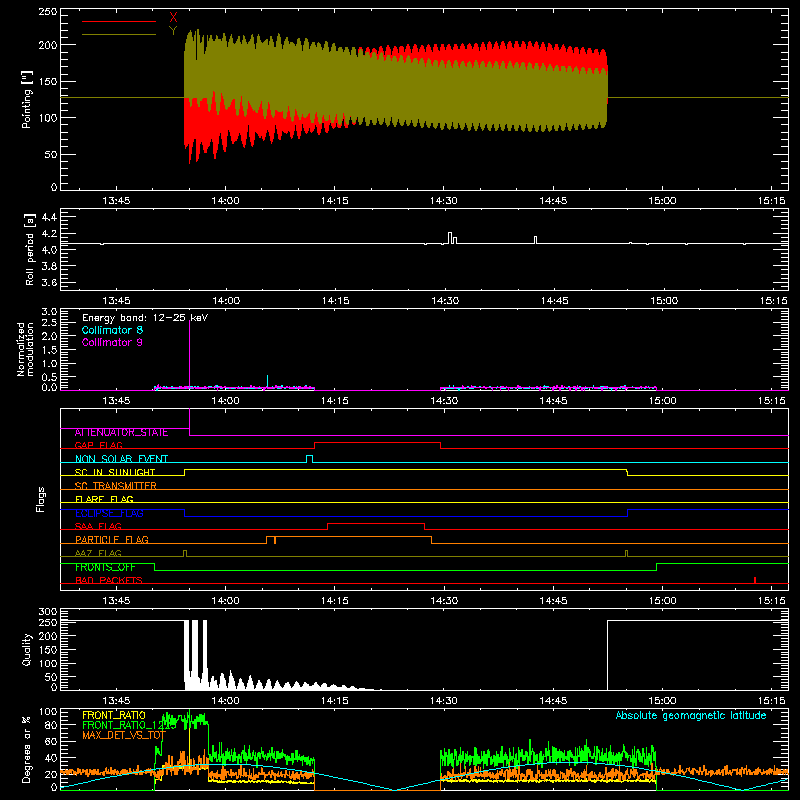Click the olive Y legend letter
This screenshot has height=800, width=800.
pyautogui.click(x=173, y=31)
